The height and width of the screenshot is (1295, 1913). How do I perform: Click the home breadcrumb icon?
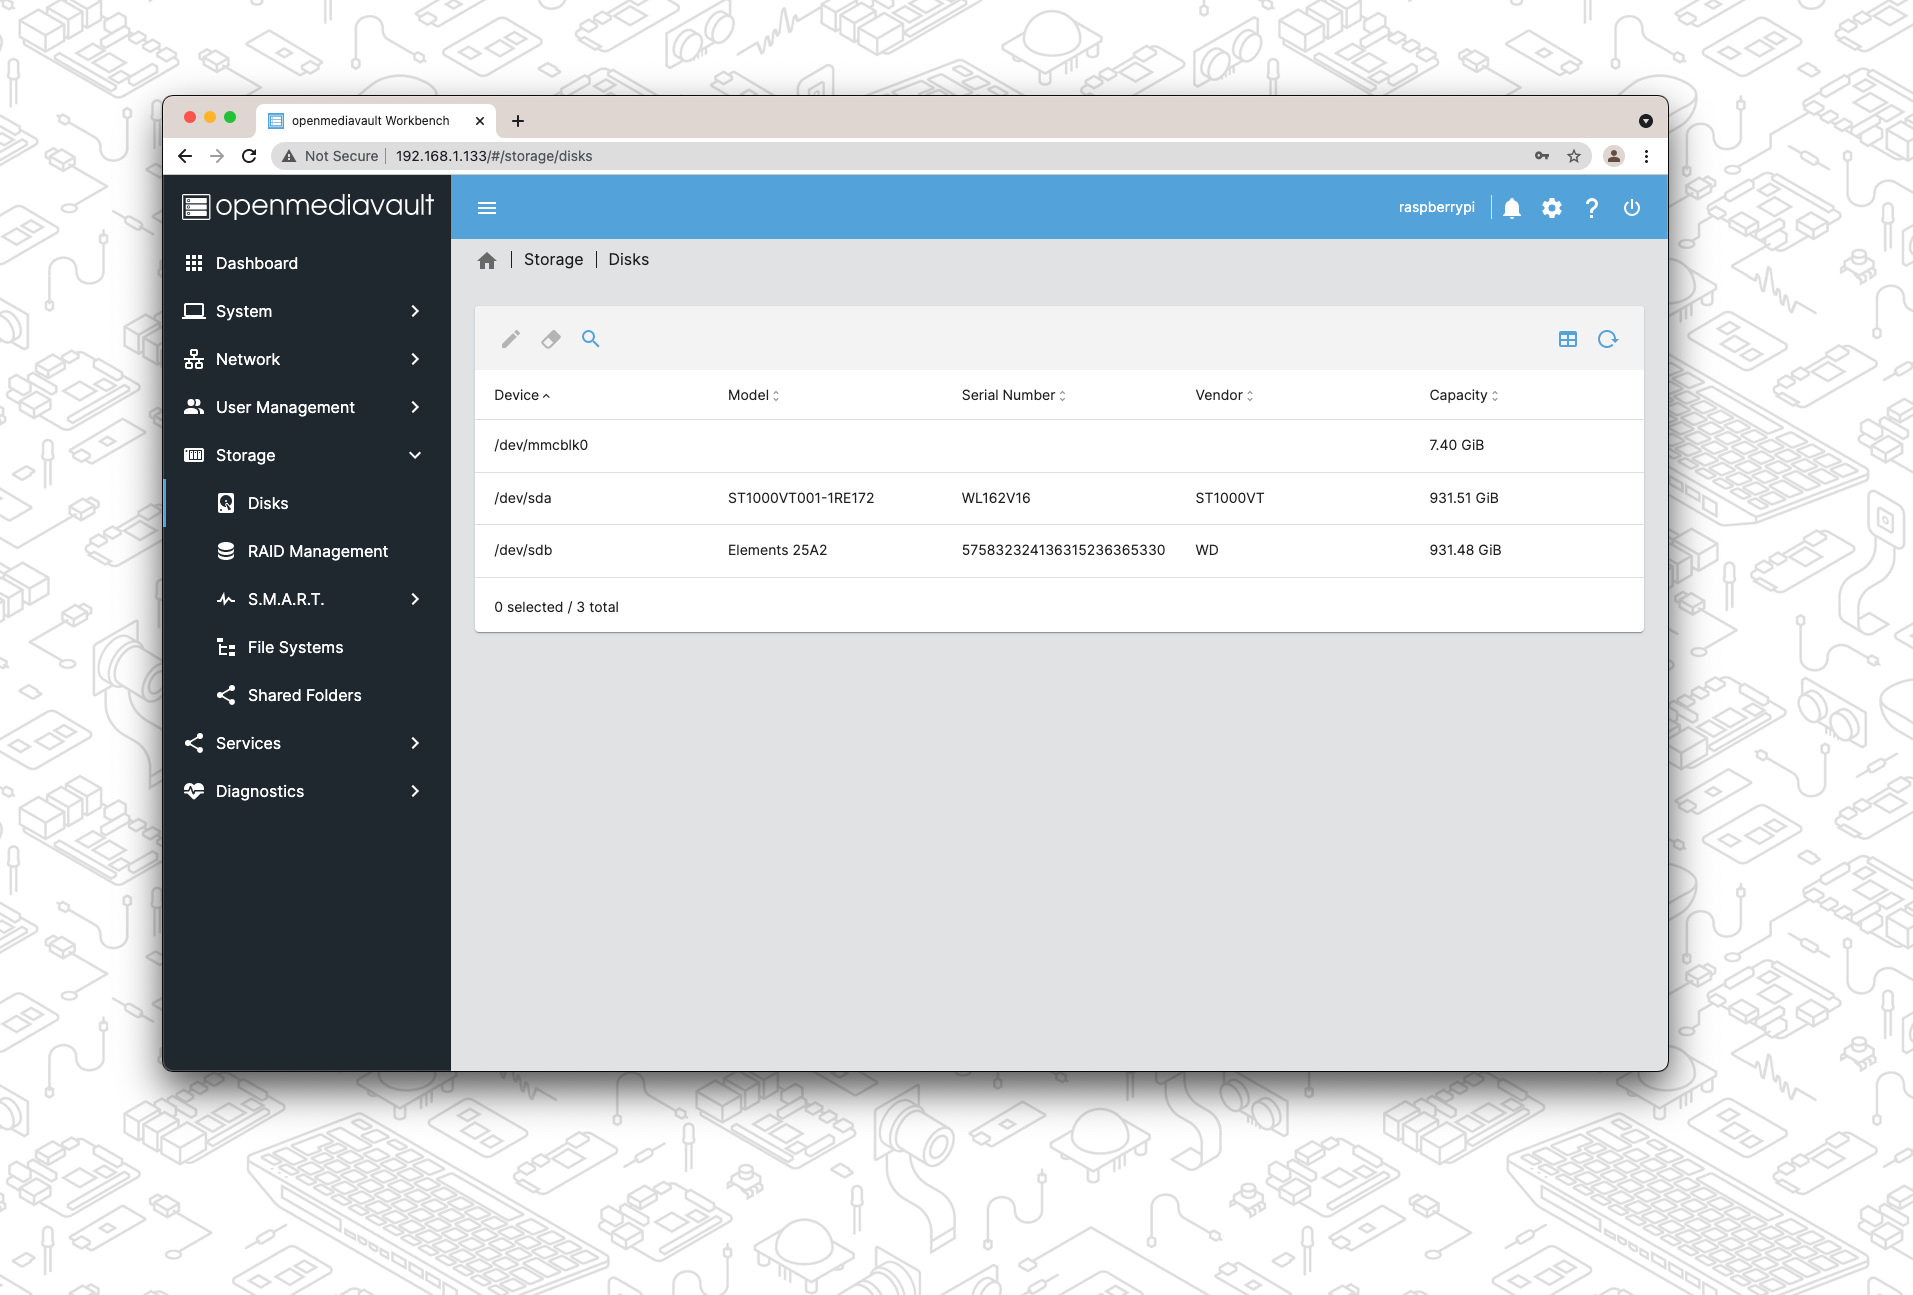click(x=487, y=261)
